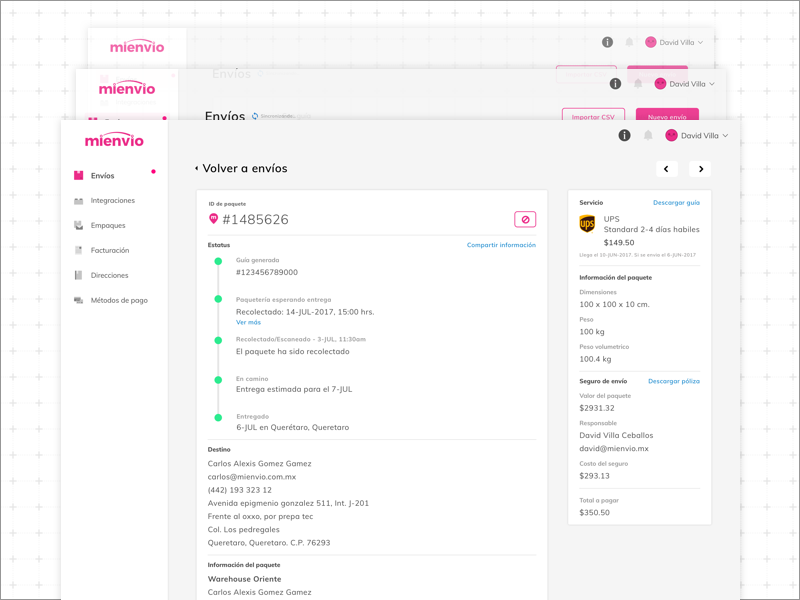The width and height of the screenshot is (800, 600).
Task: Expand details with Ver más
Action: (248, 322)
